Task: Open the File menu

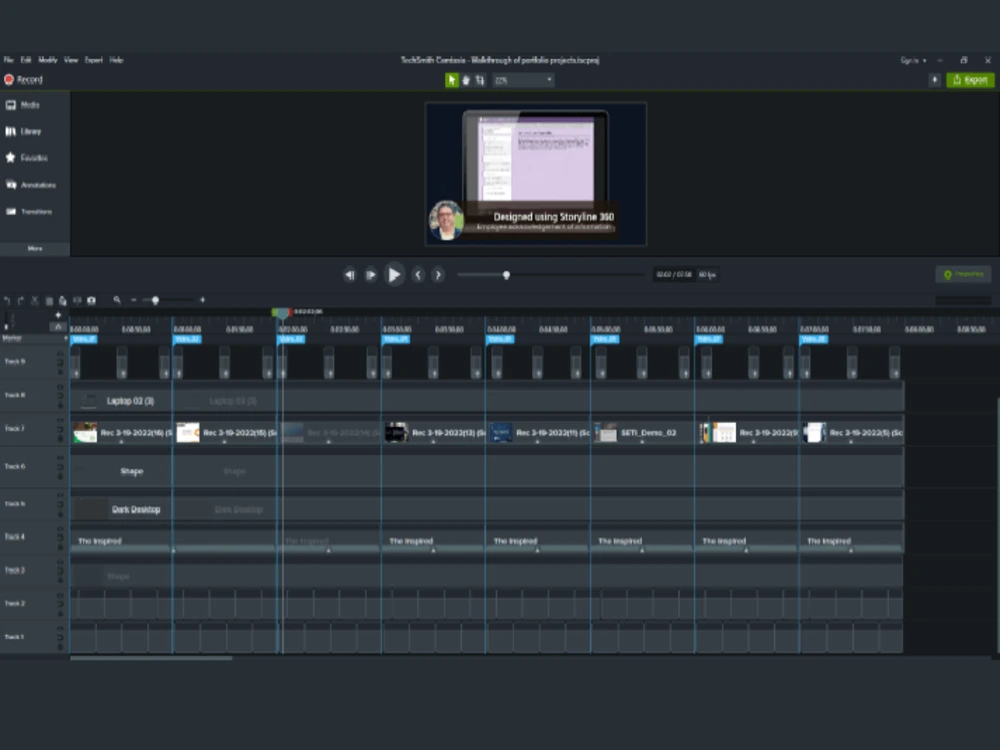Action: click(x=9, y=60)
